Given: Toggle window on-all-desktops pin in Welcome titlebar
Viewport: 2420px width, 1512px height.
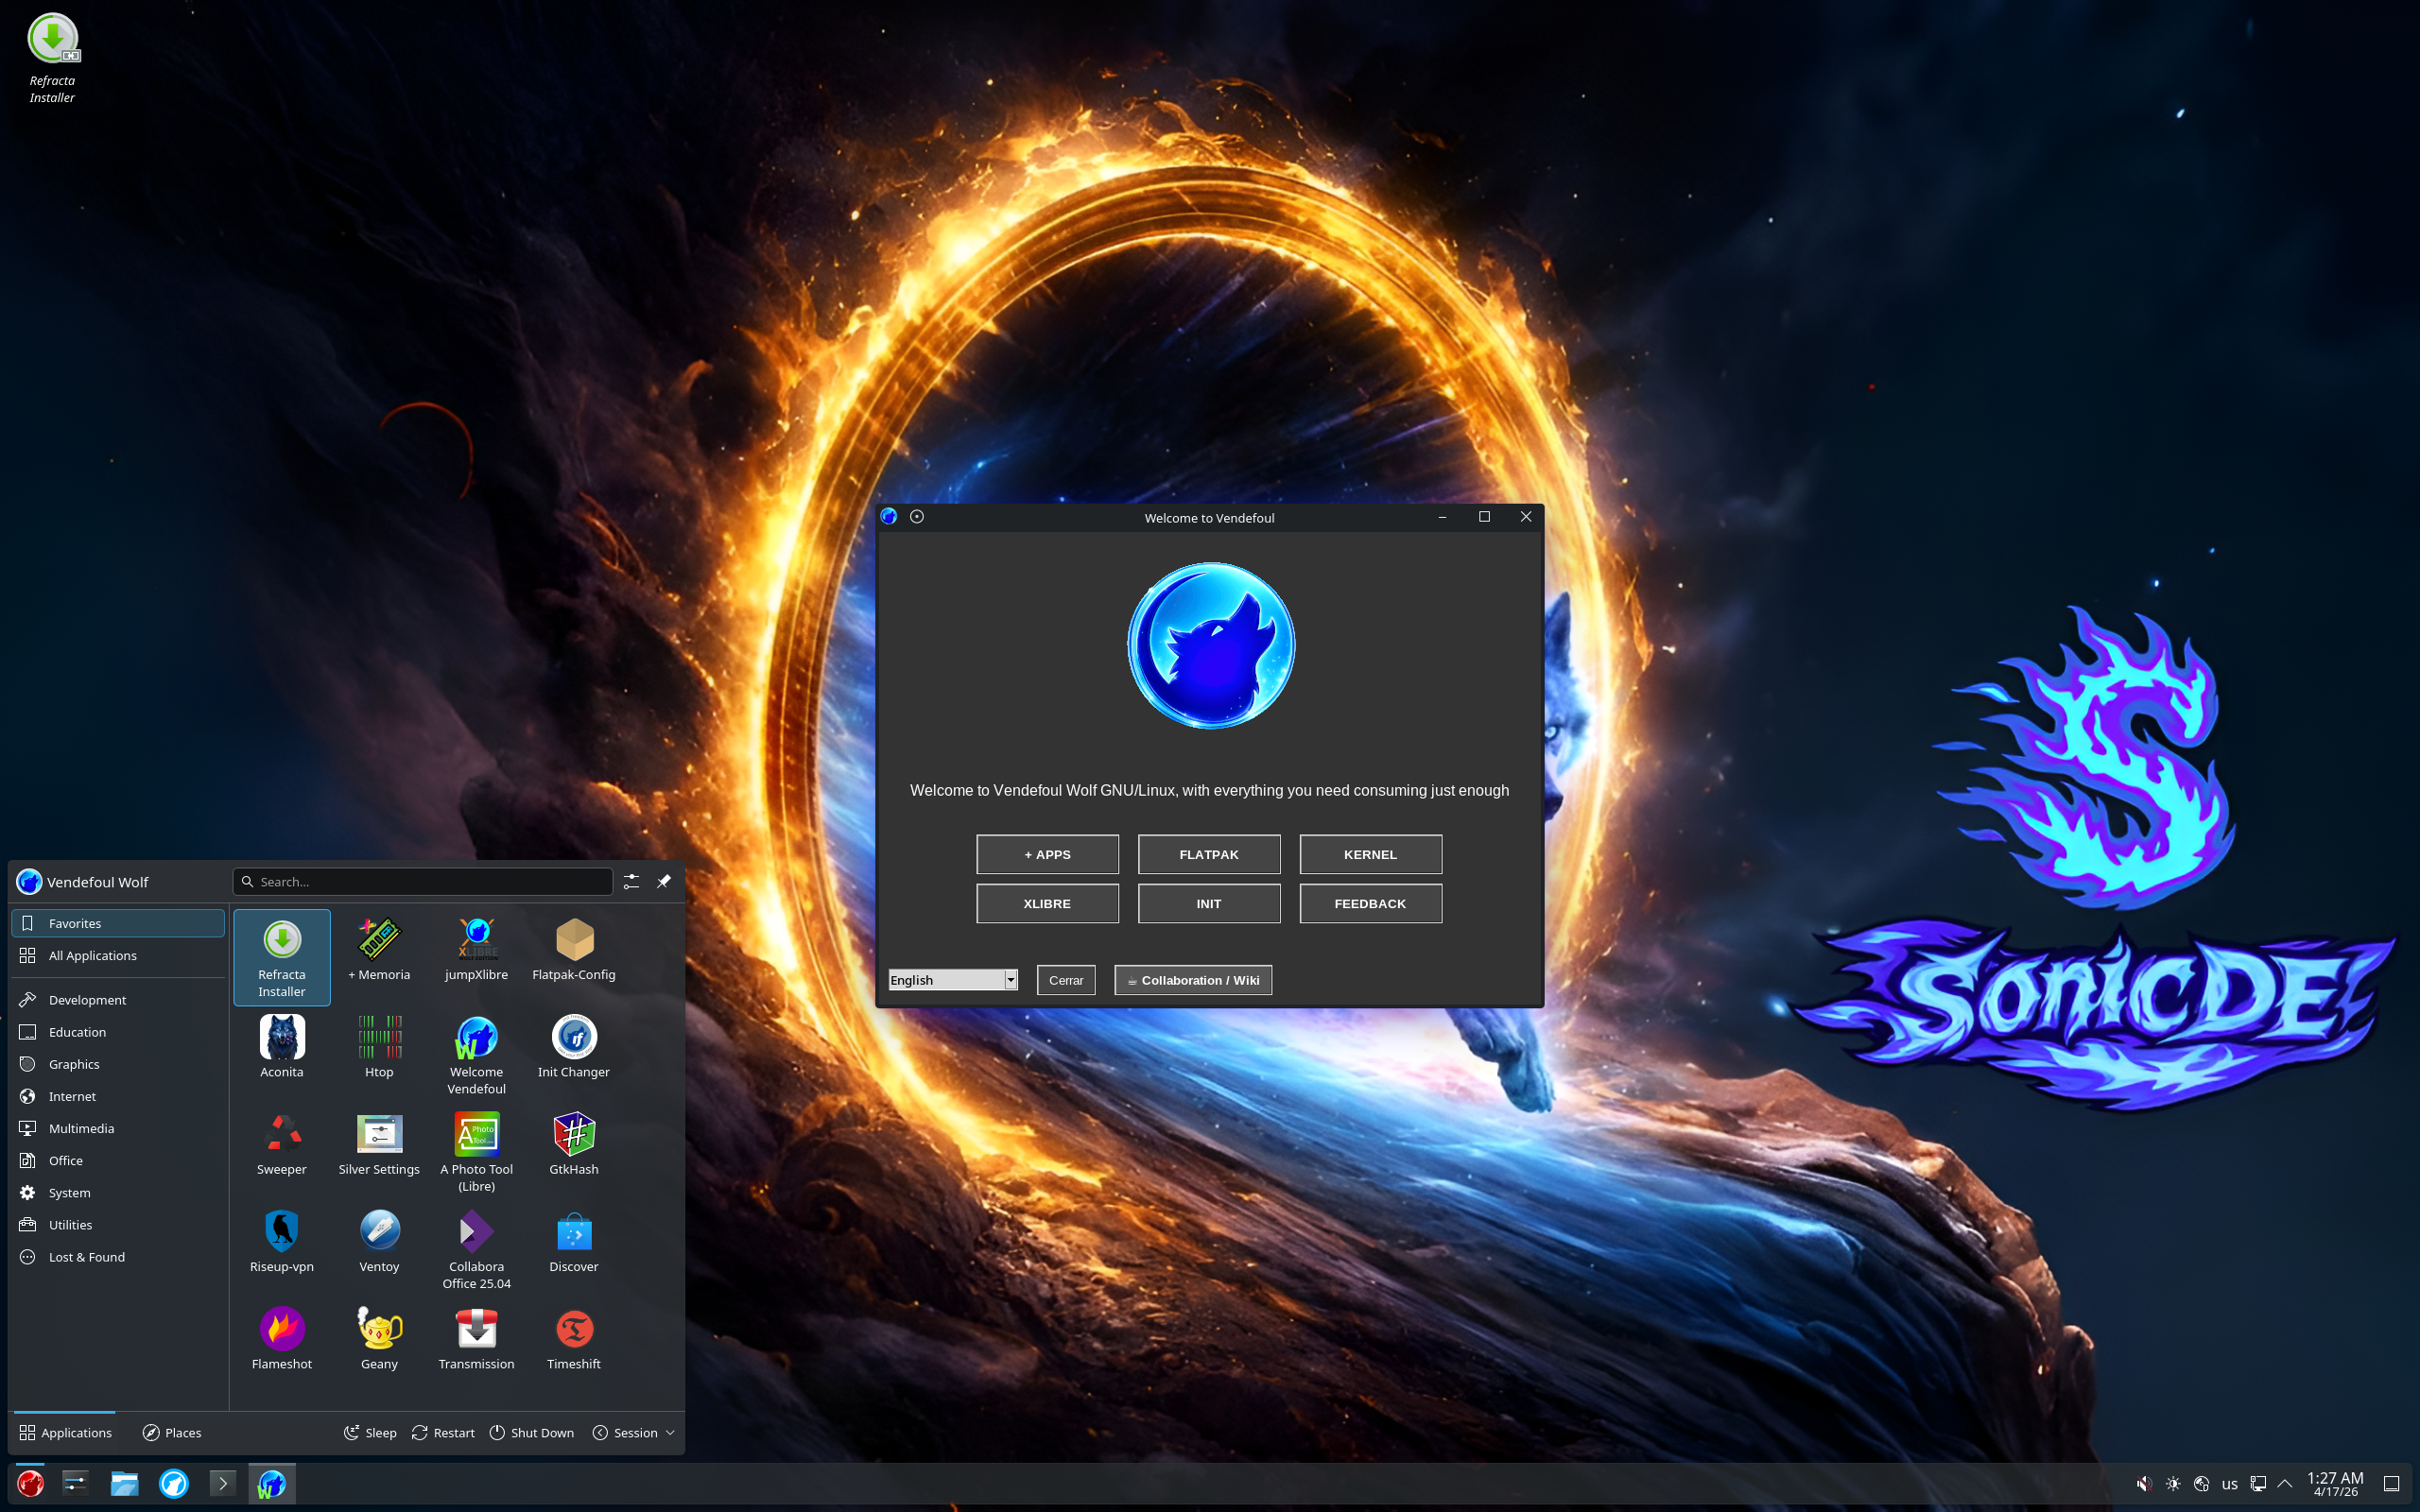Looking at the screenshot, I should pos(917,517).
